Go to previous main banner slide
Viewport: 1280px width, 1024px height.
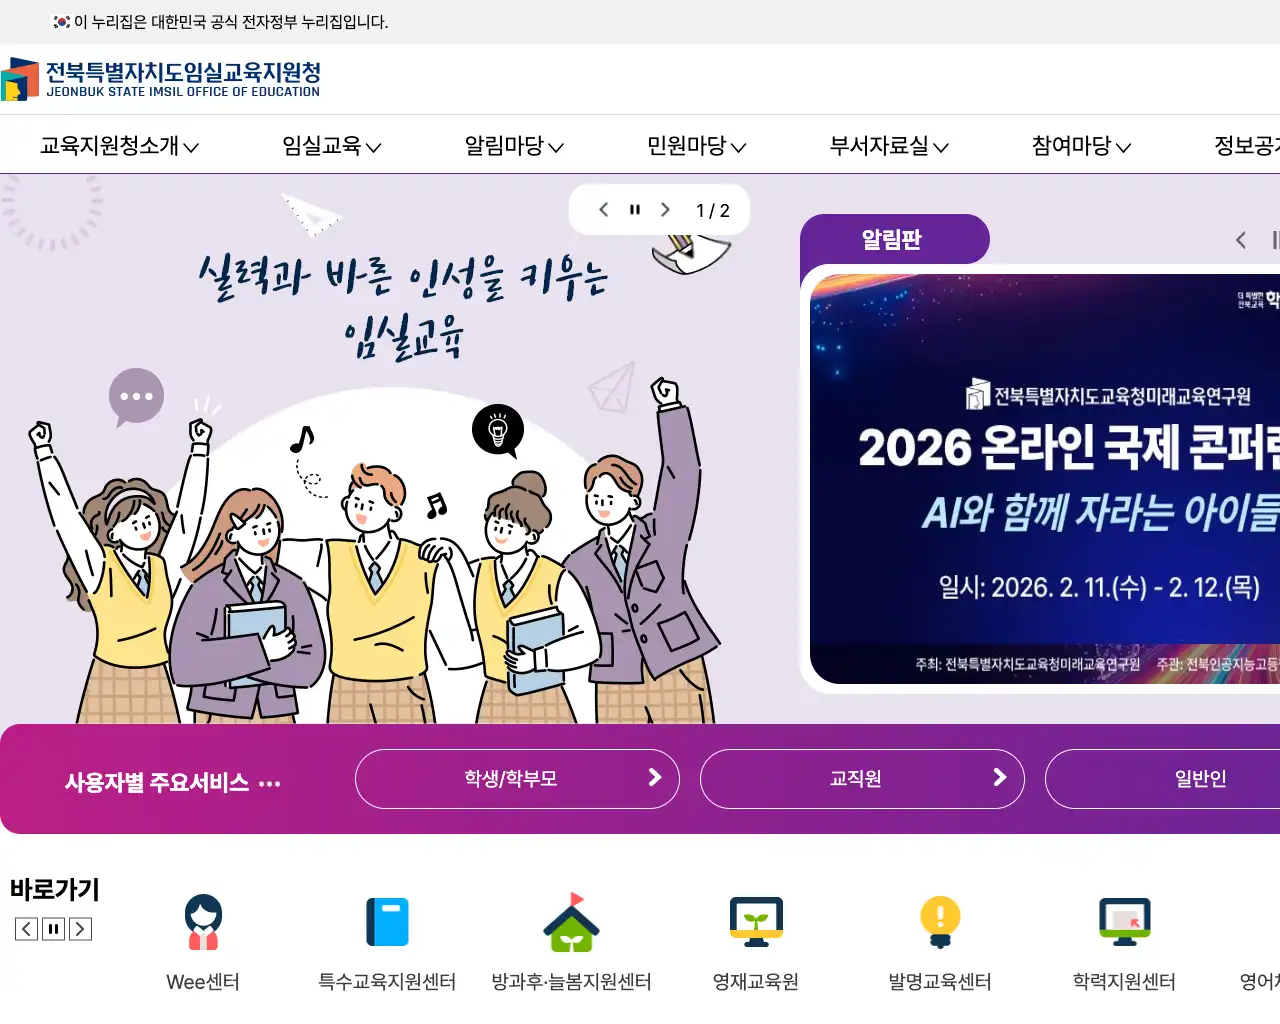pyautogui.click(x=603, y=210)
